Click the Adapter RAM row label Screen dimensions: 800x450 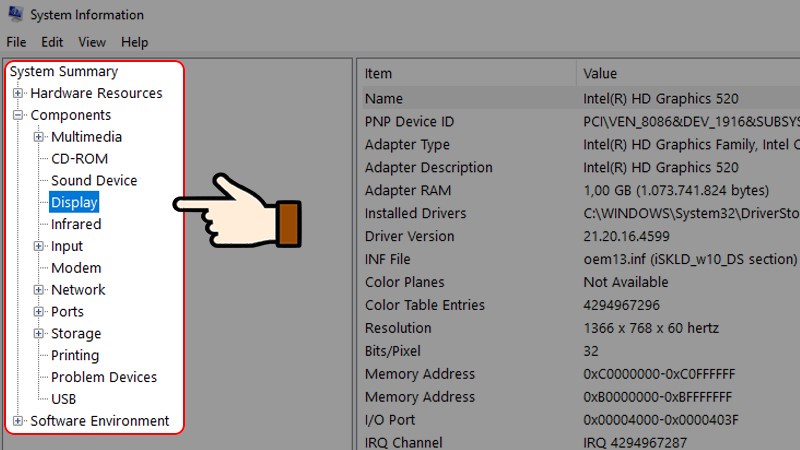coord(408,190)
